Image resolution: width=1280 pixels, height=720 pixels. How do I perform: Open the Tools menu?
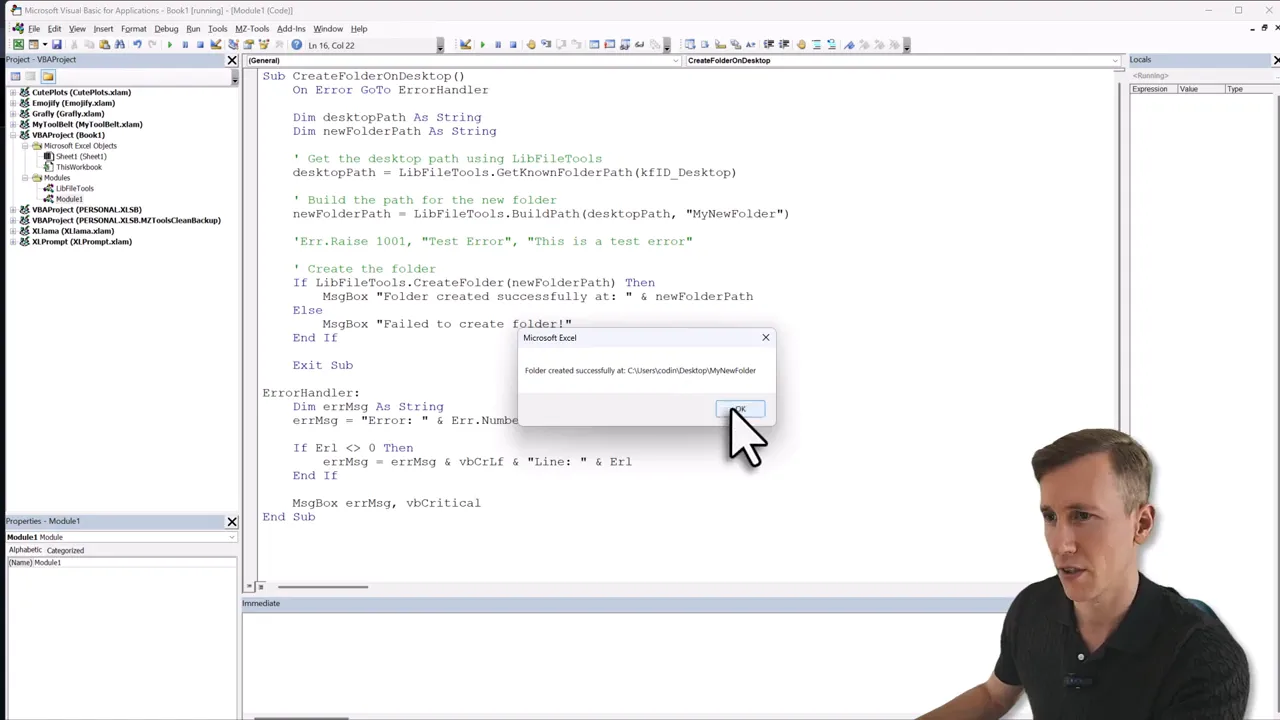click(x=216, y=28)
